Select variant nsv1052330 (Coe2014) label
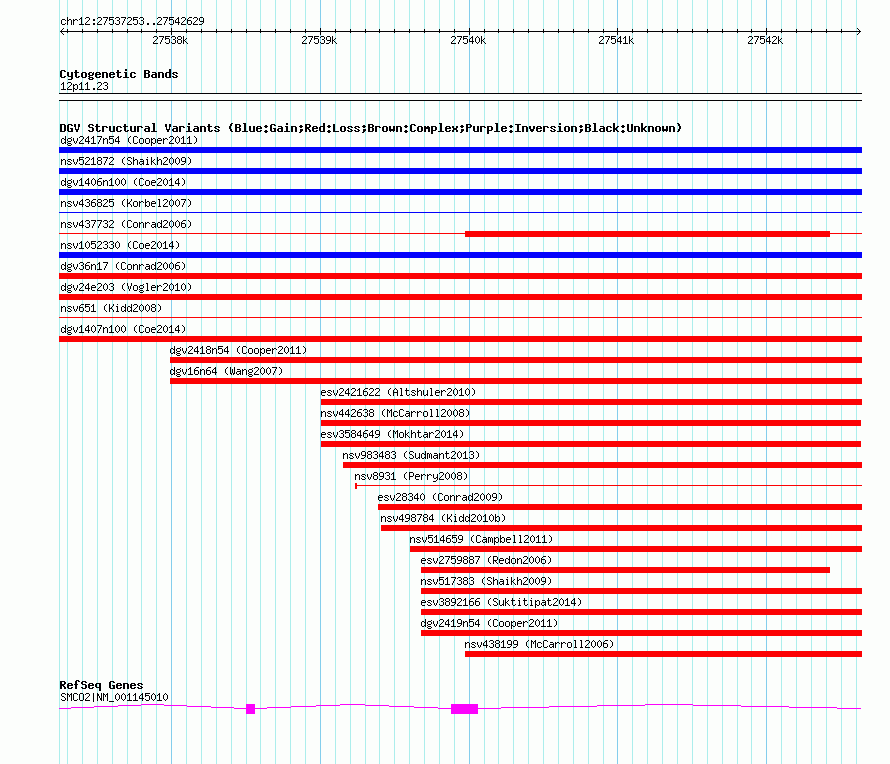The image size is (890, 764). 120,245
